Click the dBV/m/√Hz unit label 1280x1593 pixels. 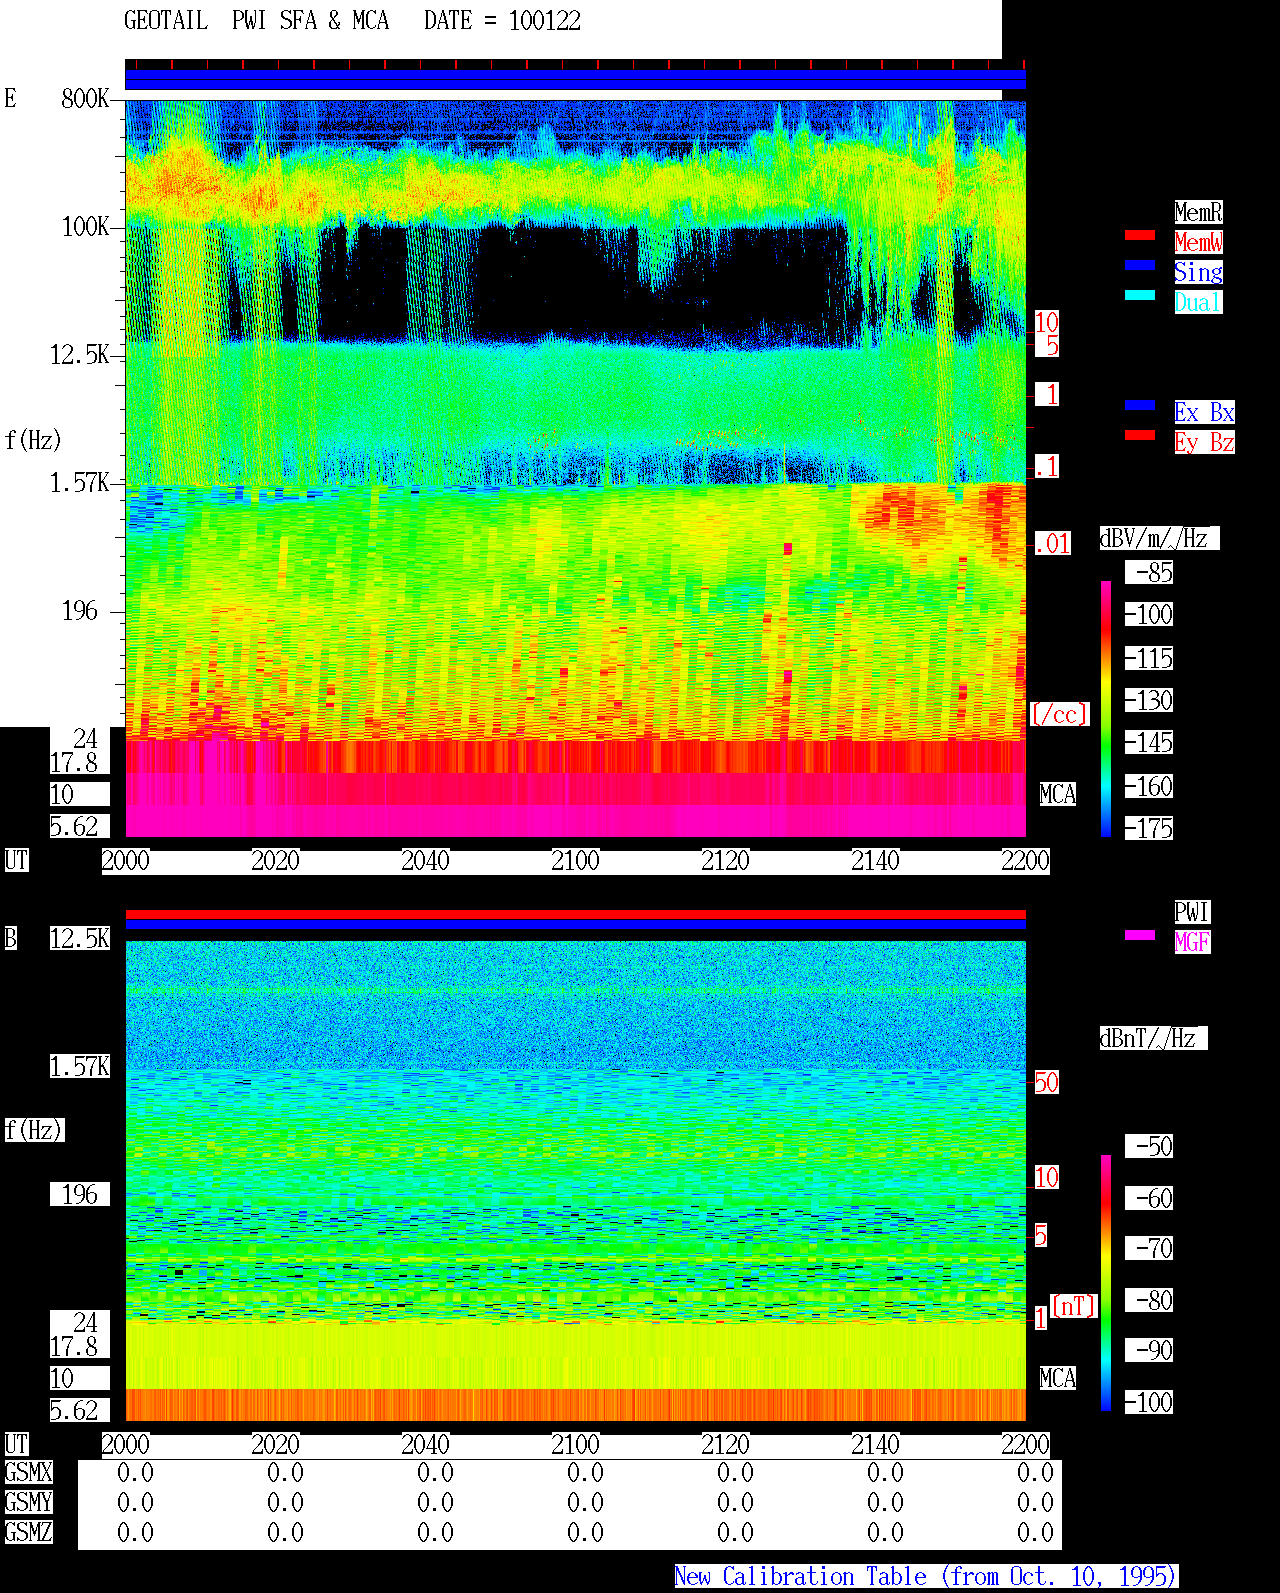coord(1159,538)
